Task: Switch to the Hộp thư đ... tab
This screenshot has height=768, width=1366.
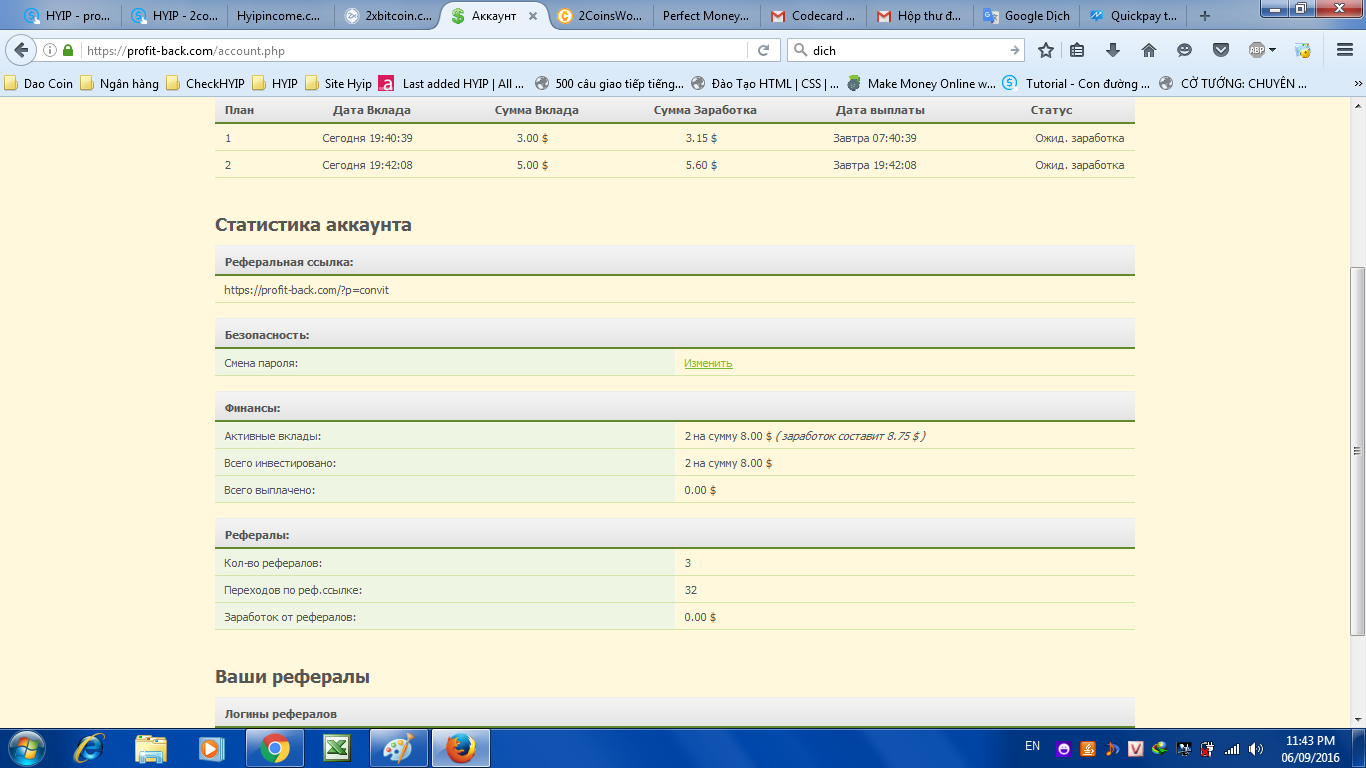Action: [x=920, y=16]
